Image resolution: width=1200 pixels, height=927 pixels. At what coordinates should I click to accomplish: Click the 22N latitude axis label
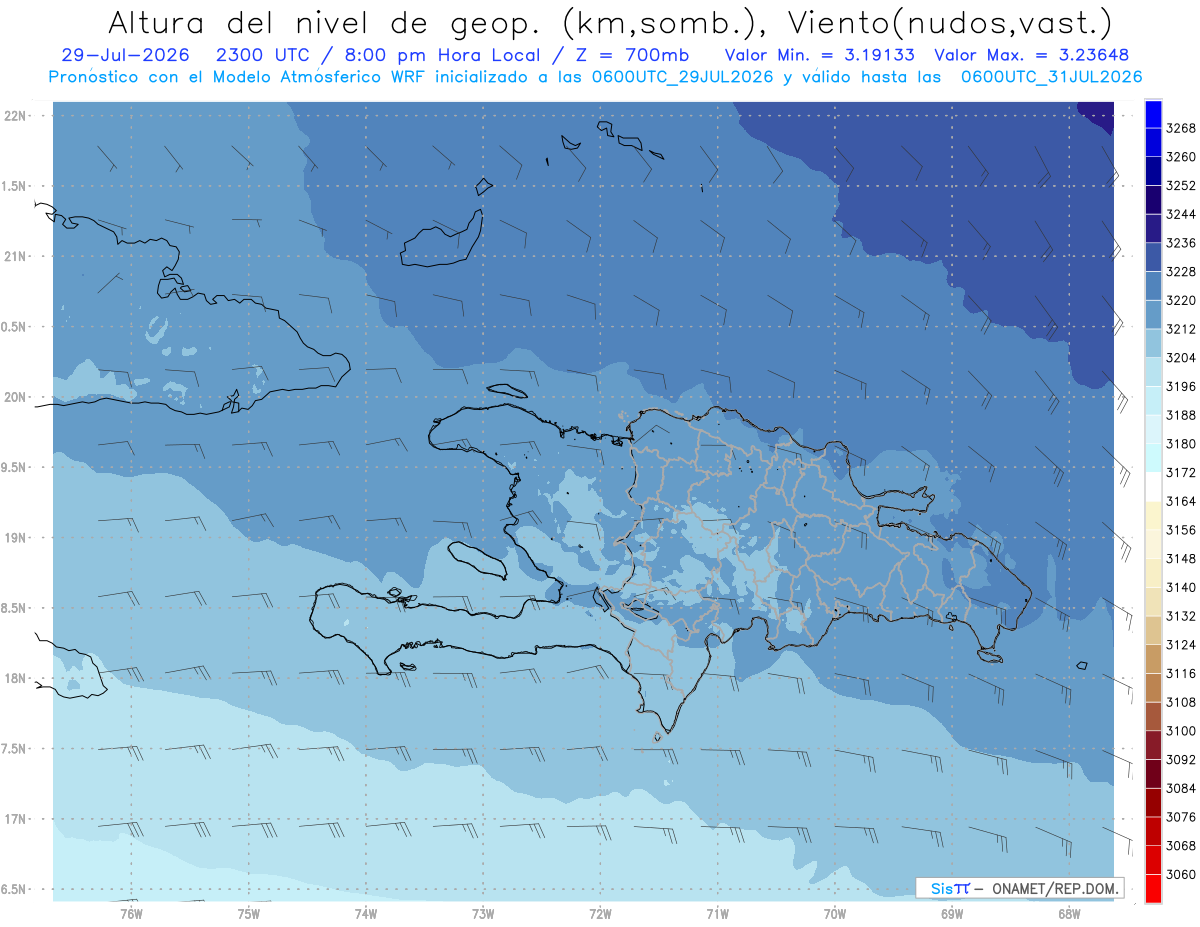(16, 115)
